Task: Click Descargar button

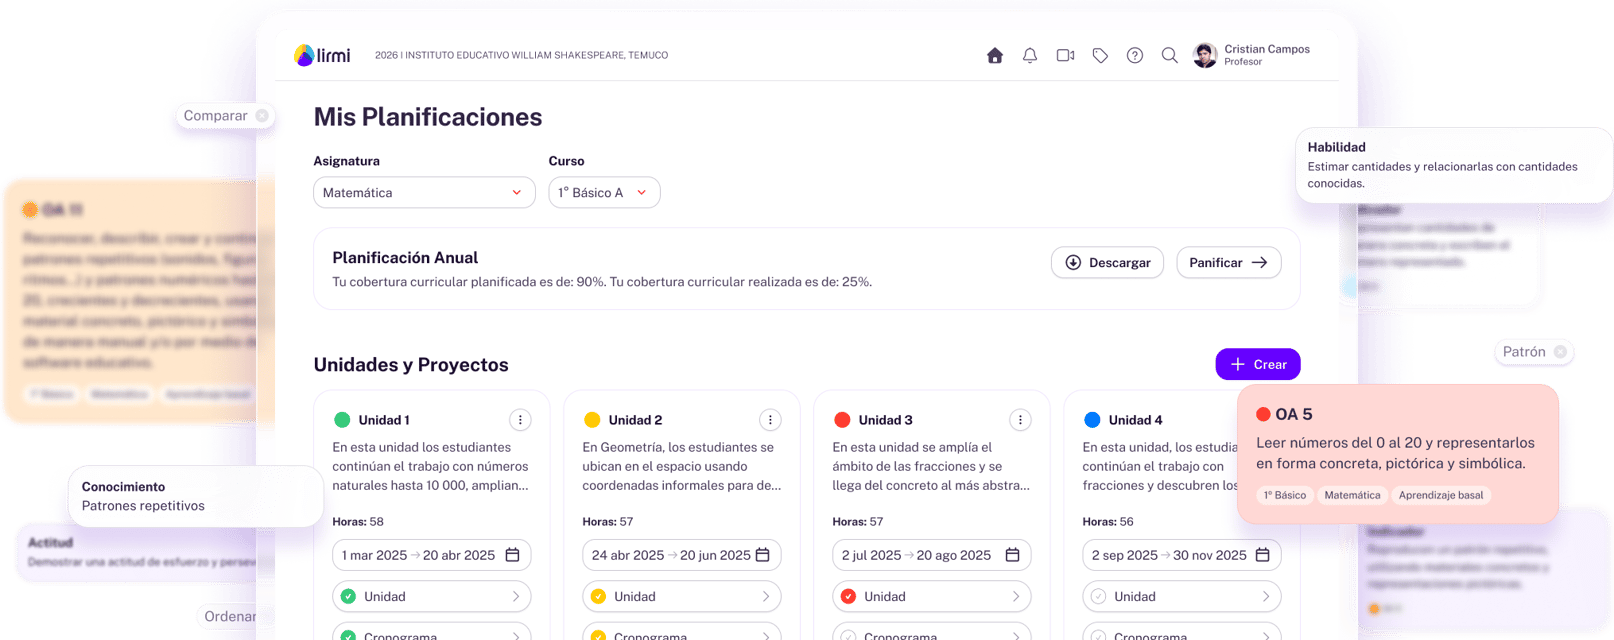Action: [x=1107, y=263]
